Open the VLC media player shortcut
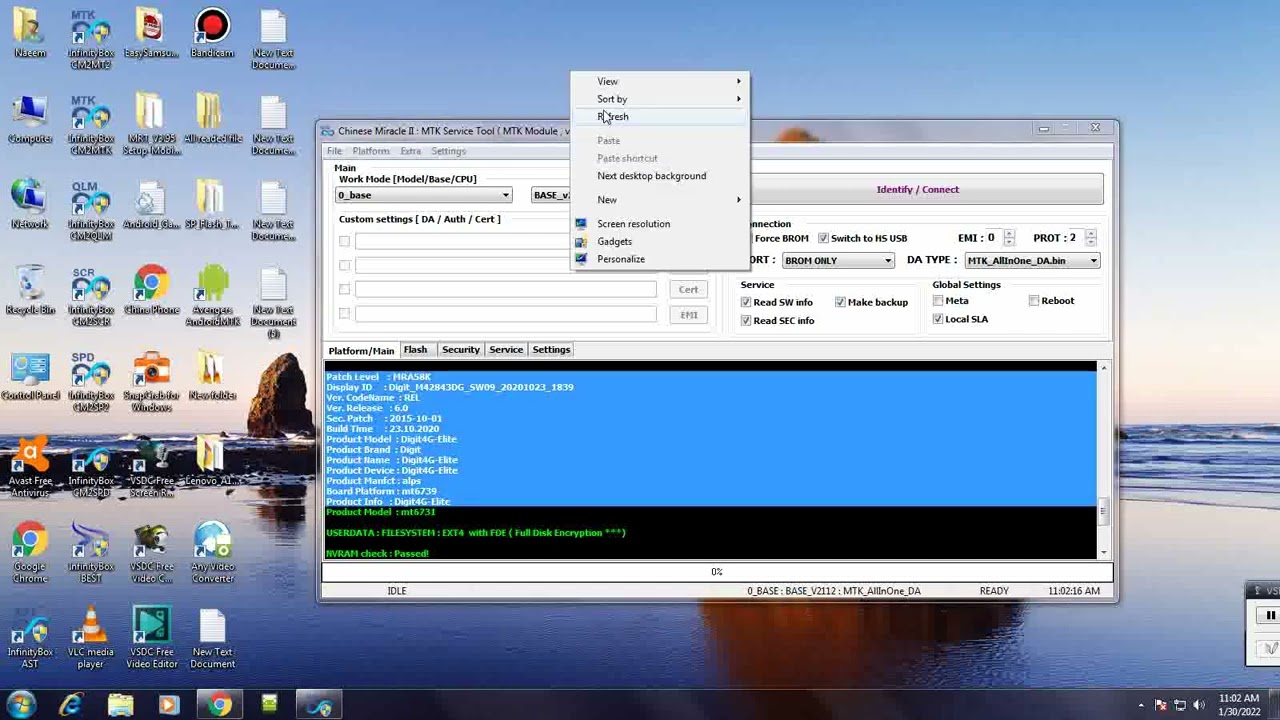The width and height of the screenshot is (1280, 720). click(x=91, y=638)
